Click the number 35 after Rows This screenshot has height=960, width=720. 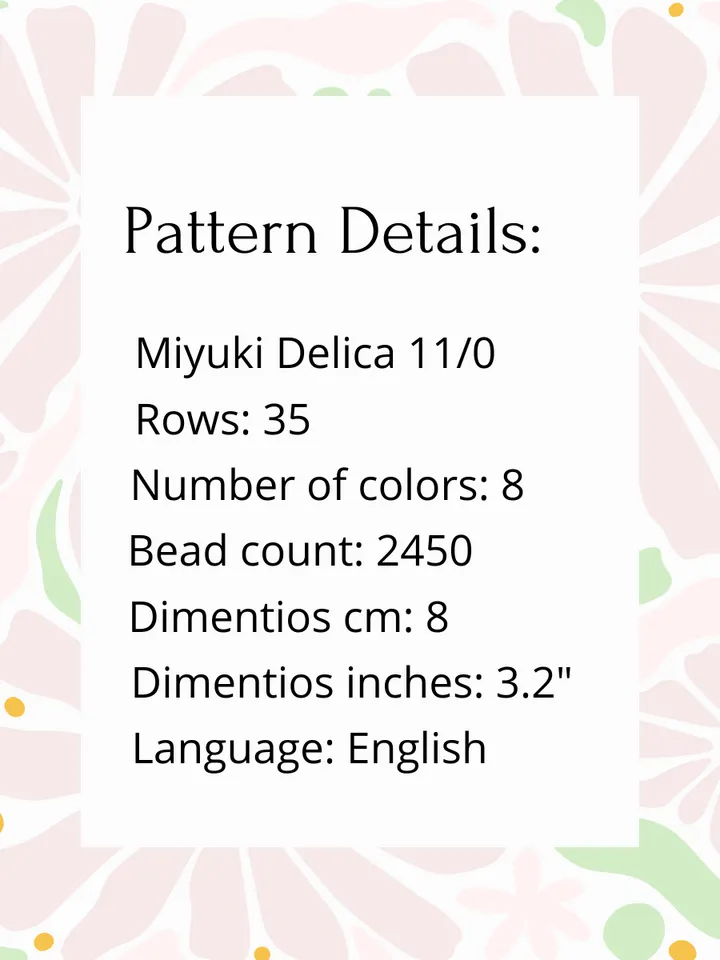click(287, 419)
